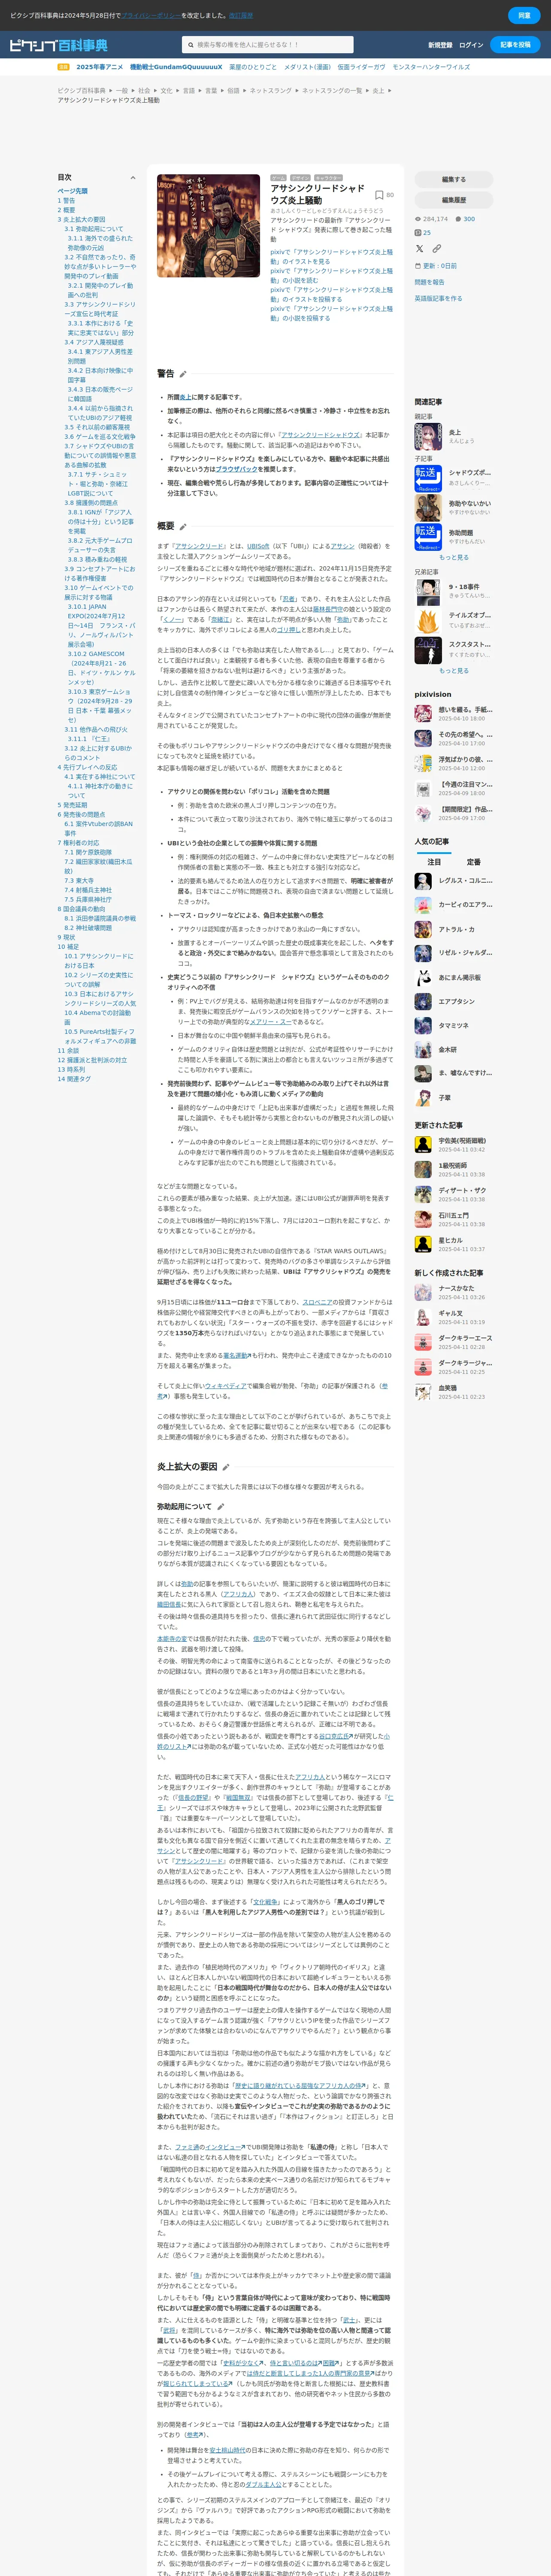The width and height of the screenshot is (551, 2576).
Task: Open ネットスラングの一覧 breadcrumb
Action: click(332, 90)
